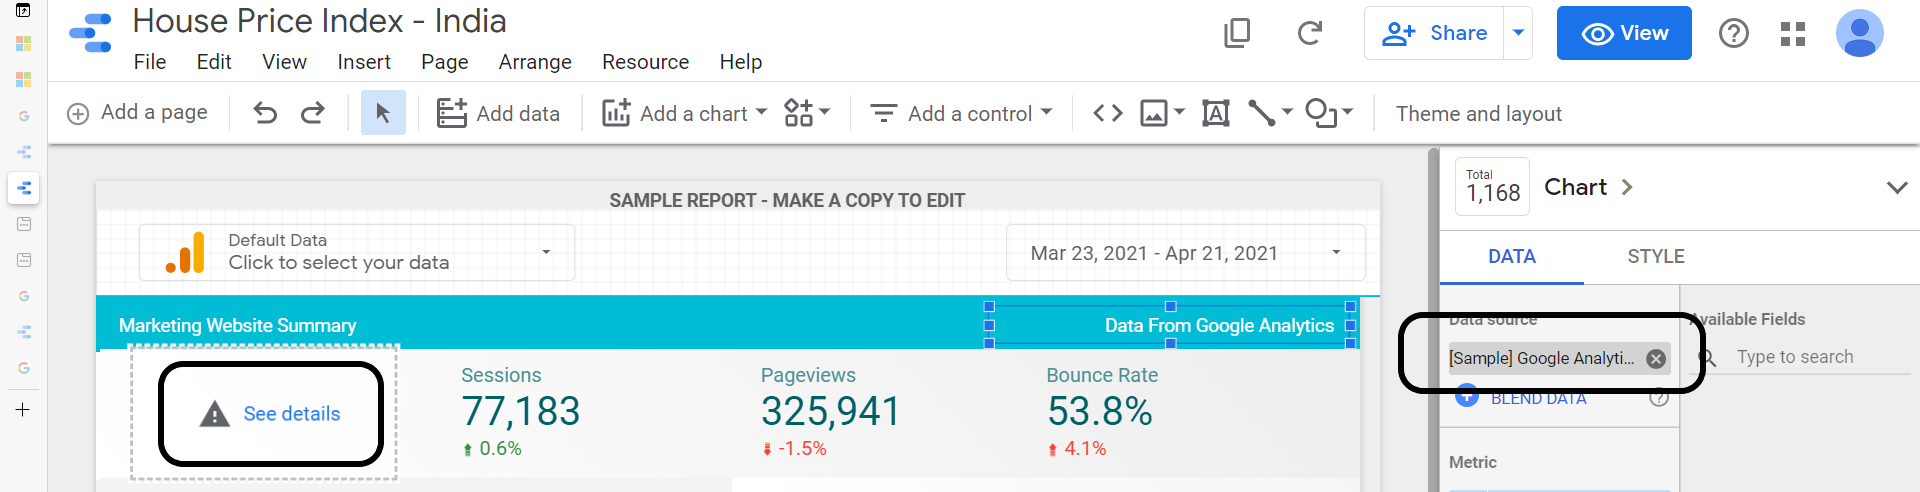This screenshot has width=1920, height=492.
Task: Click the Type to search field
Action: pyautogui.click(x=1822, y=357)
